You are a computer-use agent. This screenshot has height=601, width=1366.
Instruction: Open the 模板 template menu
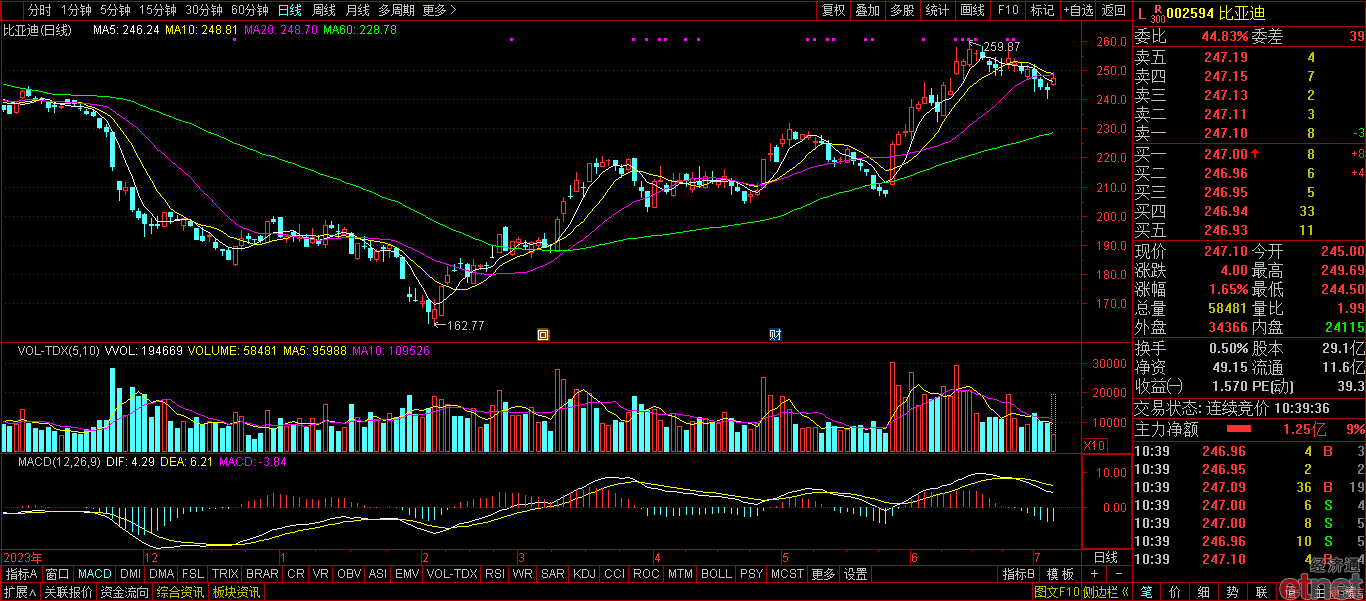click(x=1061, y=574)
